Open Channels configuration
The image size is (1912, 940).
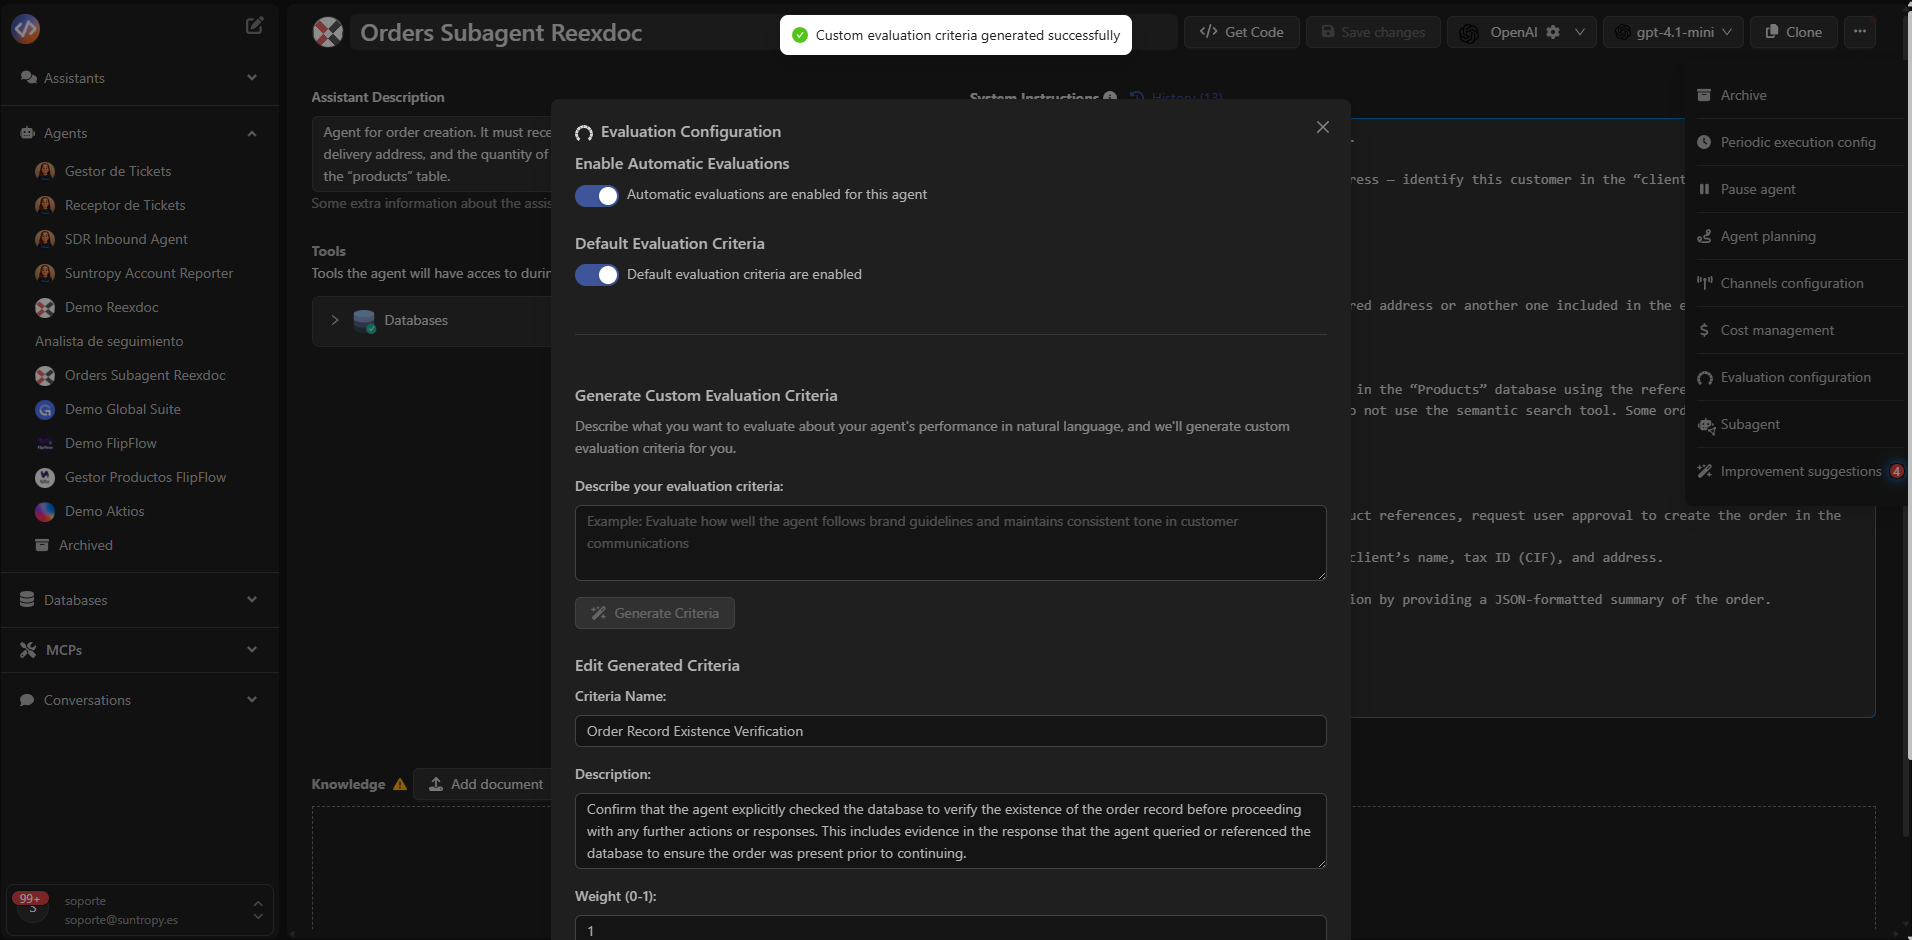pos(1791,283)
